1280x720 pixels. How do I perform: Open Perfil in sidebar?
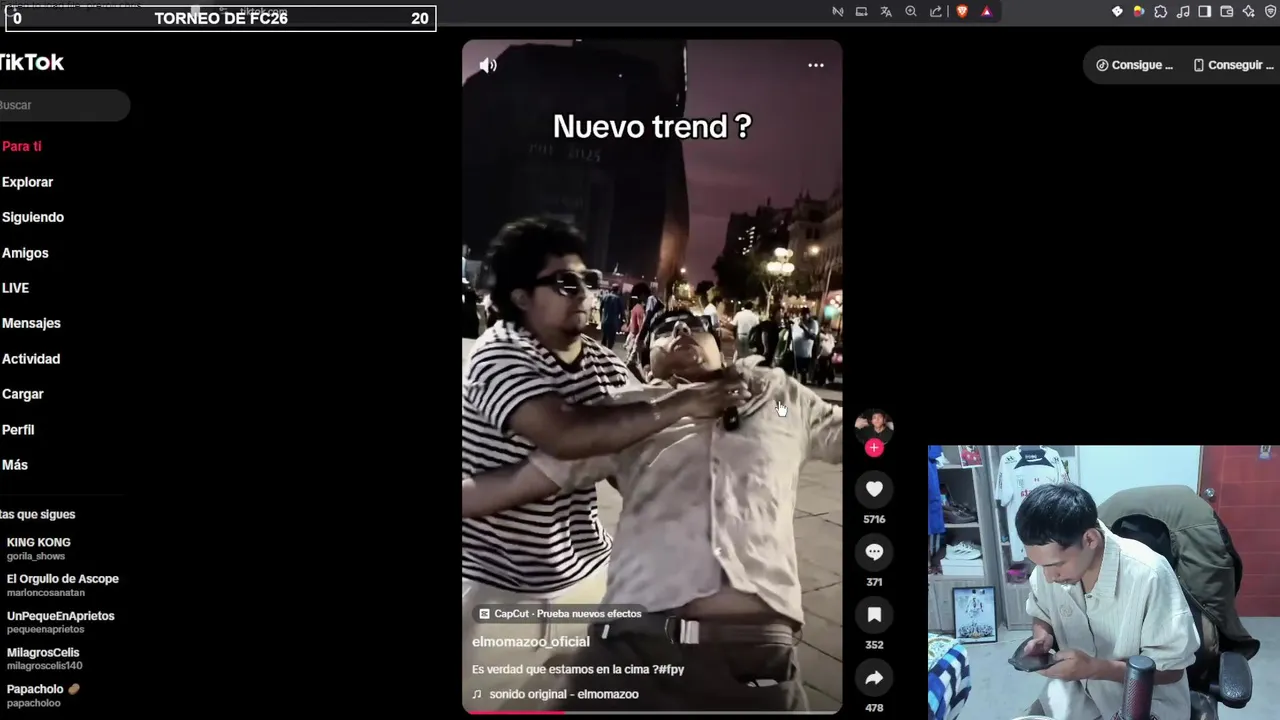click(17, 430)
